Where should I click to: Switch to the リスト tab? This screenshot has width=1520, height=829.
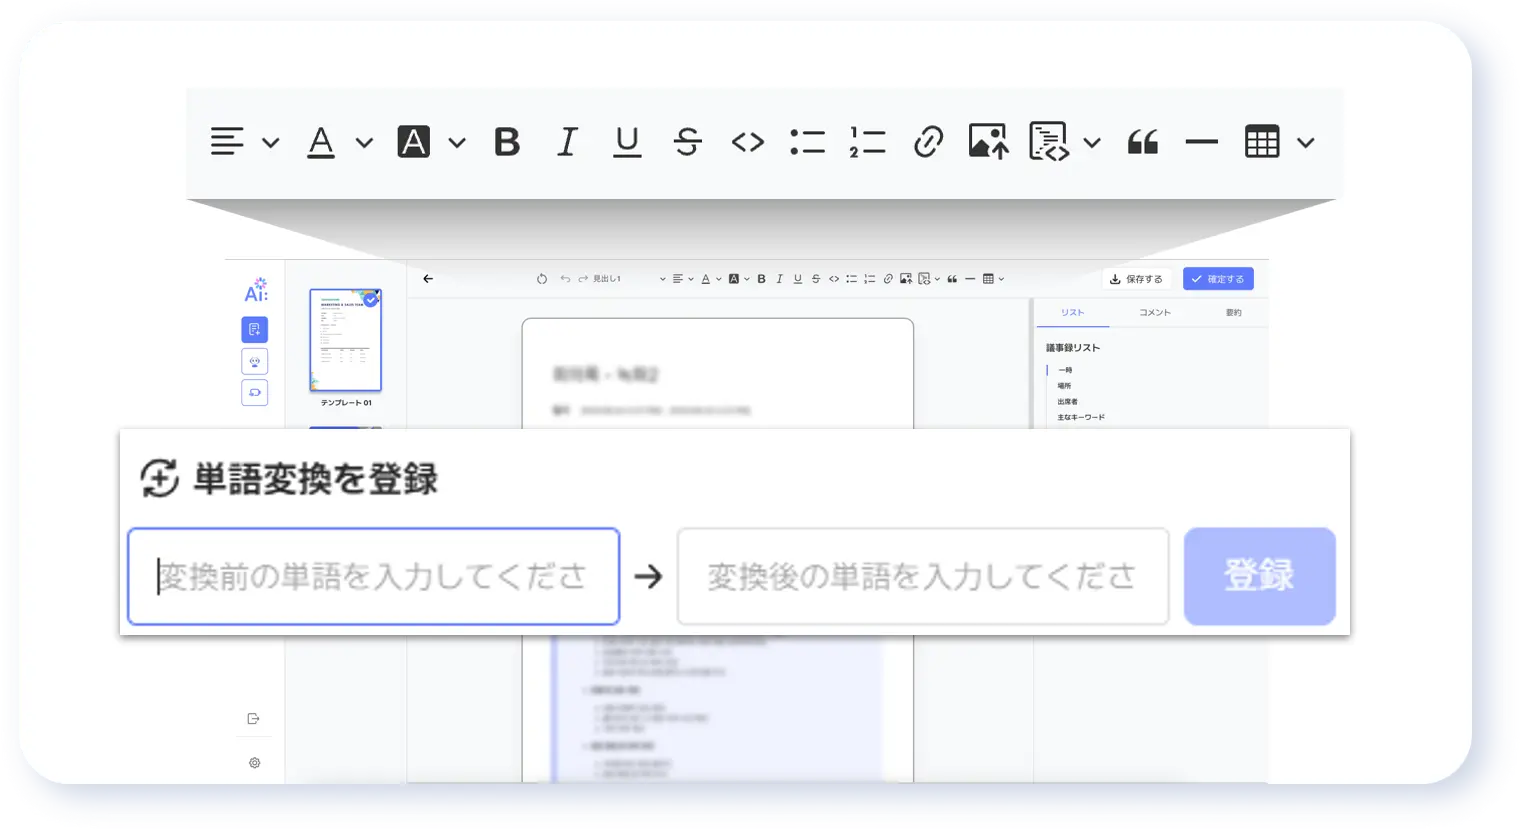(1072, 313)
